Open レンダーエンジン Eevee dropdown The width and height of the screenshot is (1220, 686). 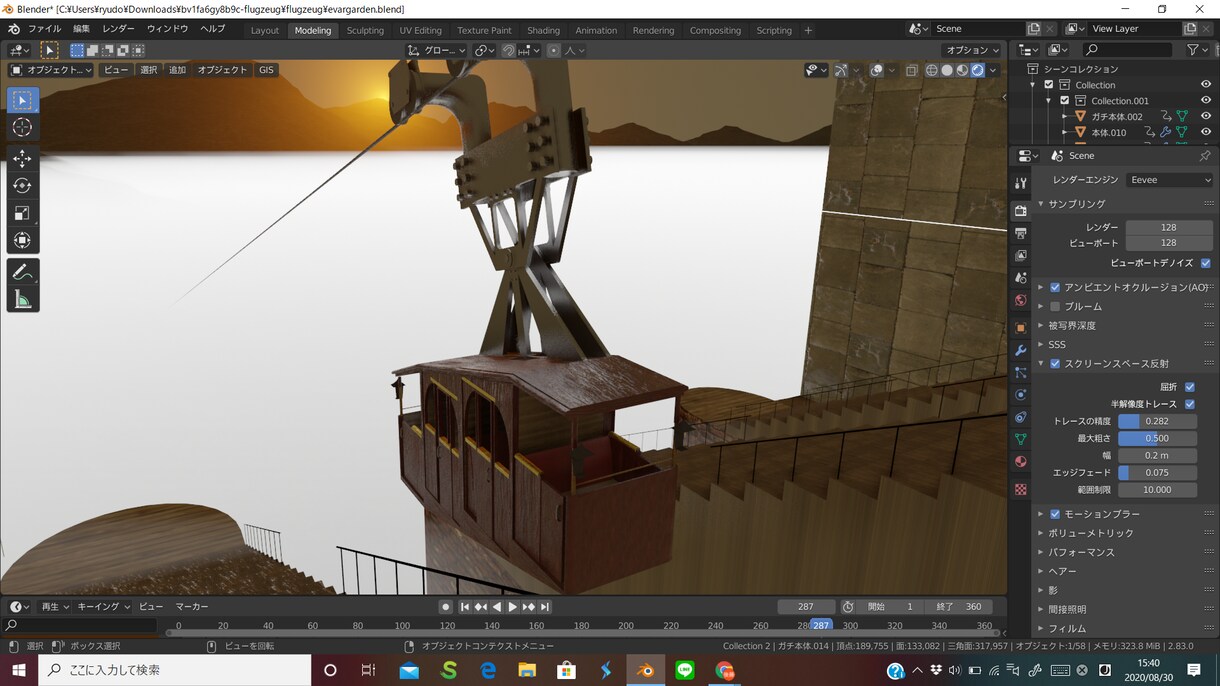tap(1169, 180)
